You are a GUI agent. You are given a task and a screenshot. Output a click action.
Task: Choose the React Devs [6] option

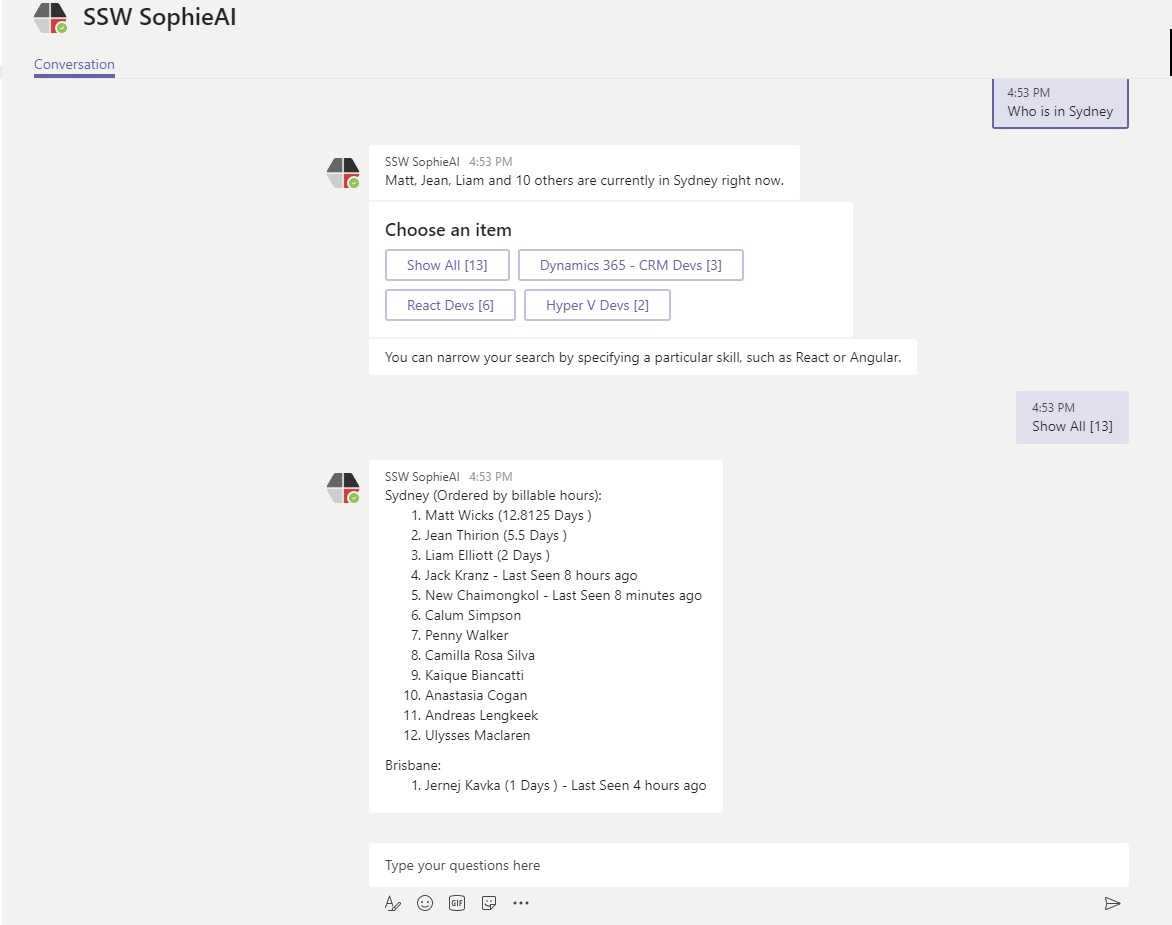(x=450, y=305)
